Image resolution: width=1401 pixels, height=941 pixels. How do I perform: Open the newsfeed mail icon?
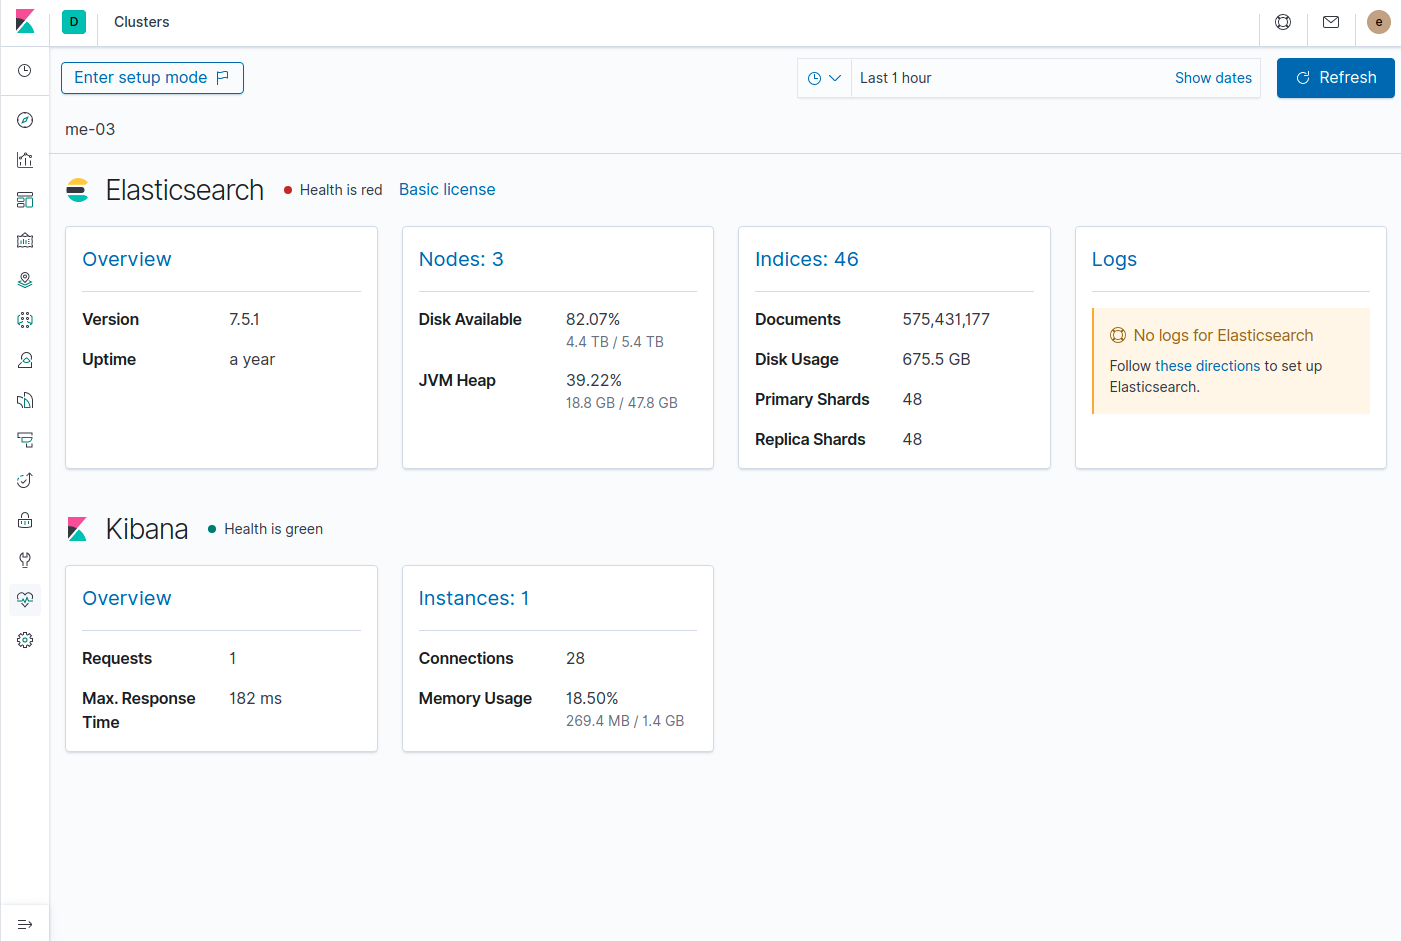(1331, 22)
